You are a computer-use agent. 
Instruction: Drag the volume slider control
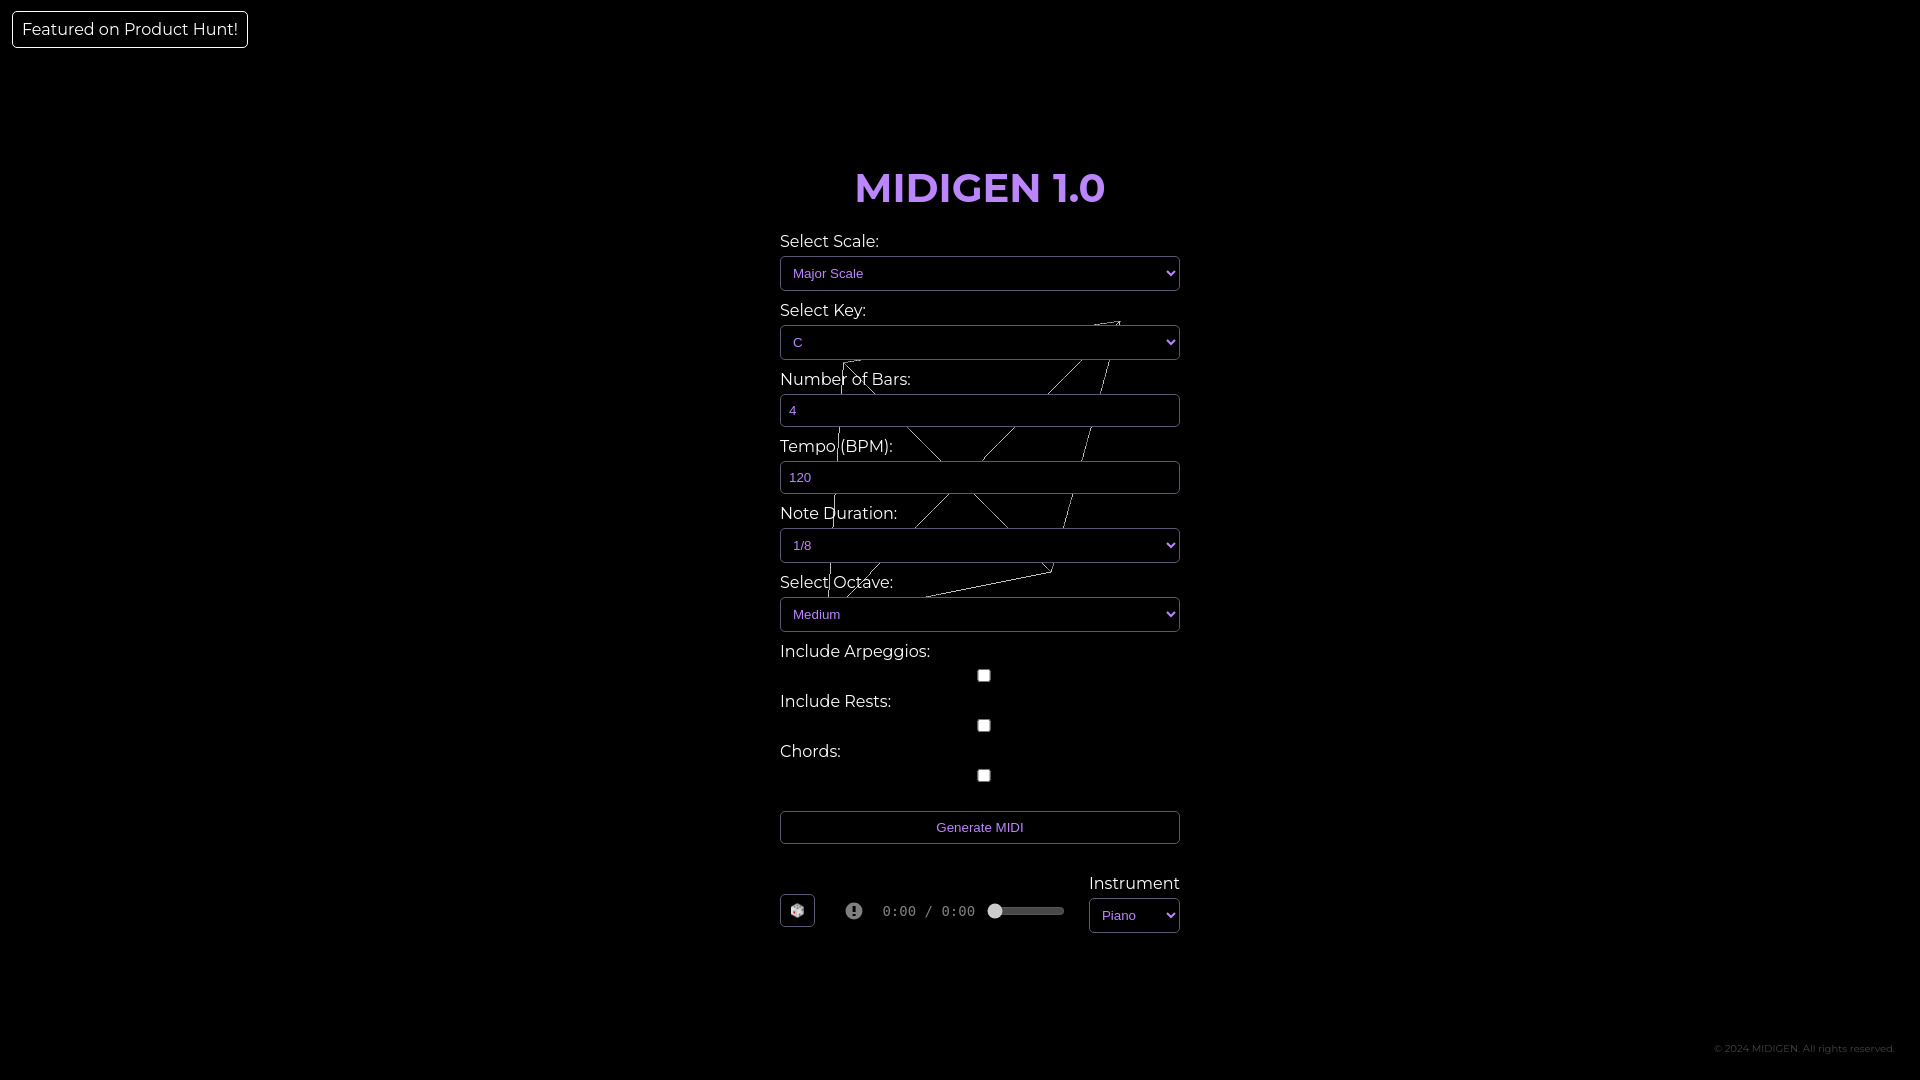point(994,910)
